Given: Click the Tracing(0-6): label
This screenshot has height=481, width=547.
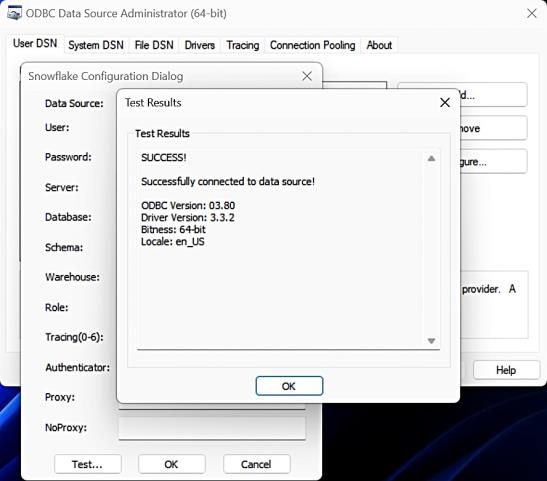Looking at the screenshot, I should pos(74,337).
